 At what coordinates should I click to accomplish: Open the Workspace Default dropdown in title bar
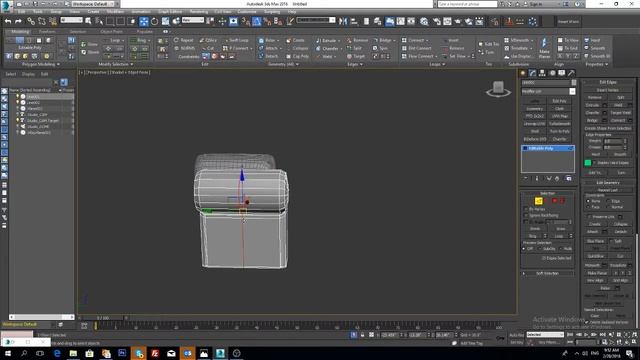[x=93, y=4]
